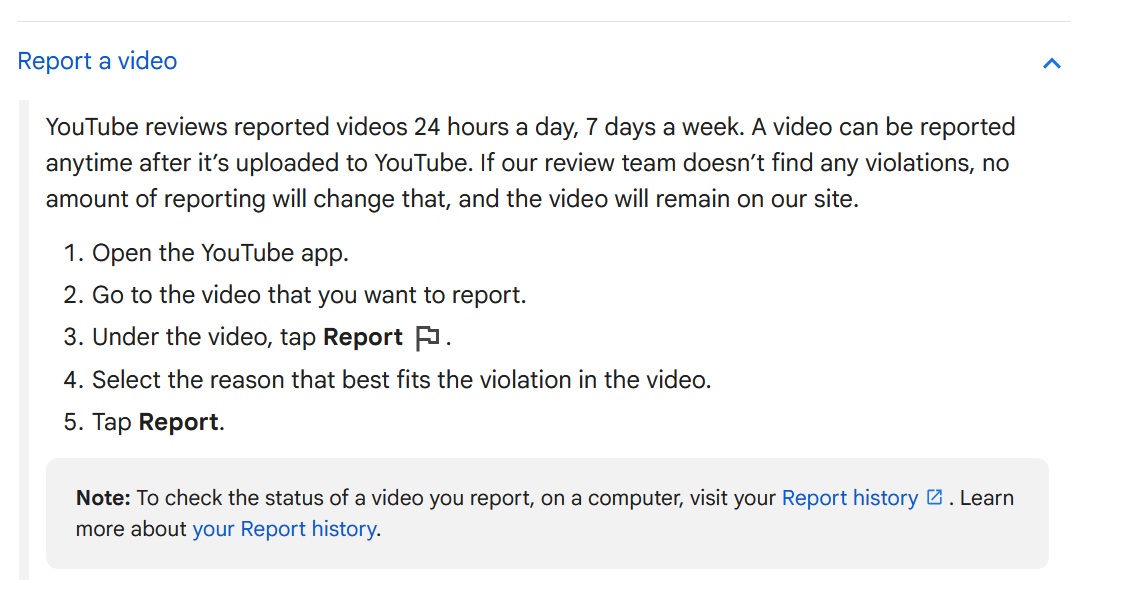Select the bold Report text in step 5
Image resolution: width=1134 pixels, height=591 pixels.
click(181, 421)
